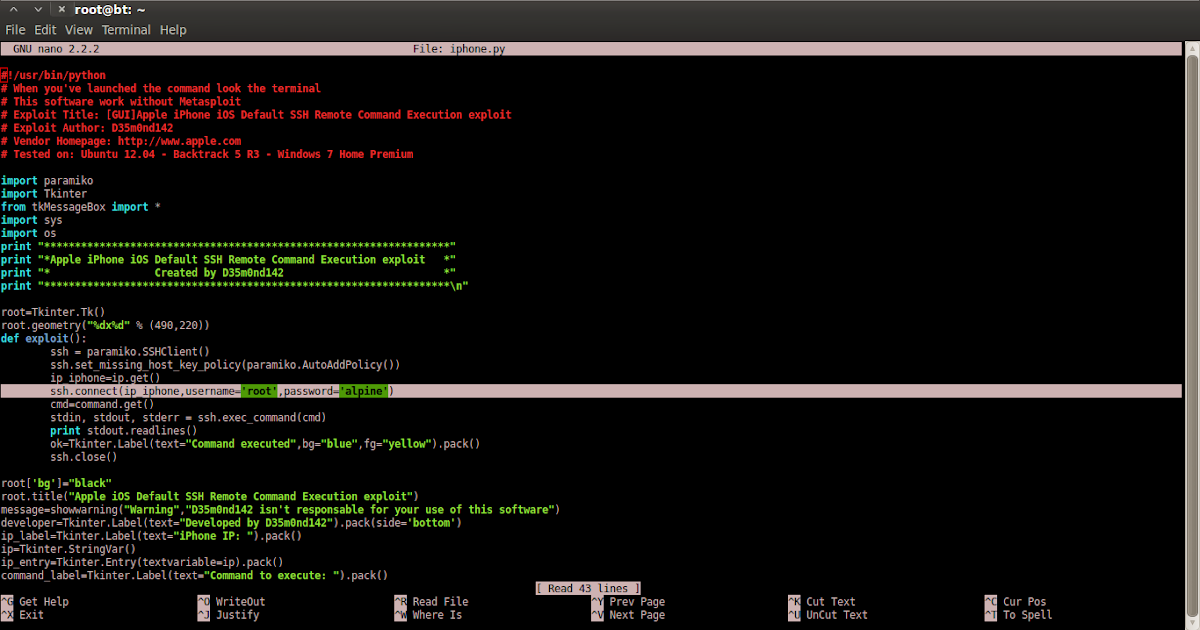Click the '[ Read 43 lines ]' status message
The height and width of the screenshot is (630, 1200).
(588, 588)
